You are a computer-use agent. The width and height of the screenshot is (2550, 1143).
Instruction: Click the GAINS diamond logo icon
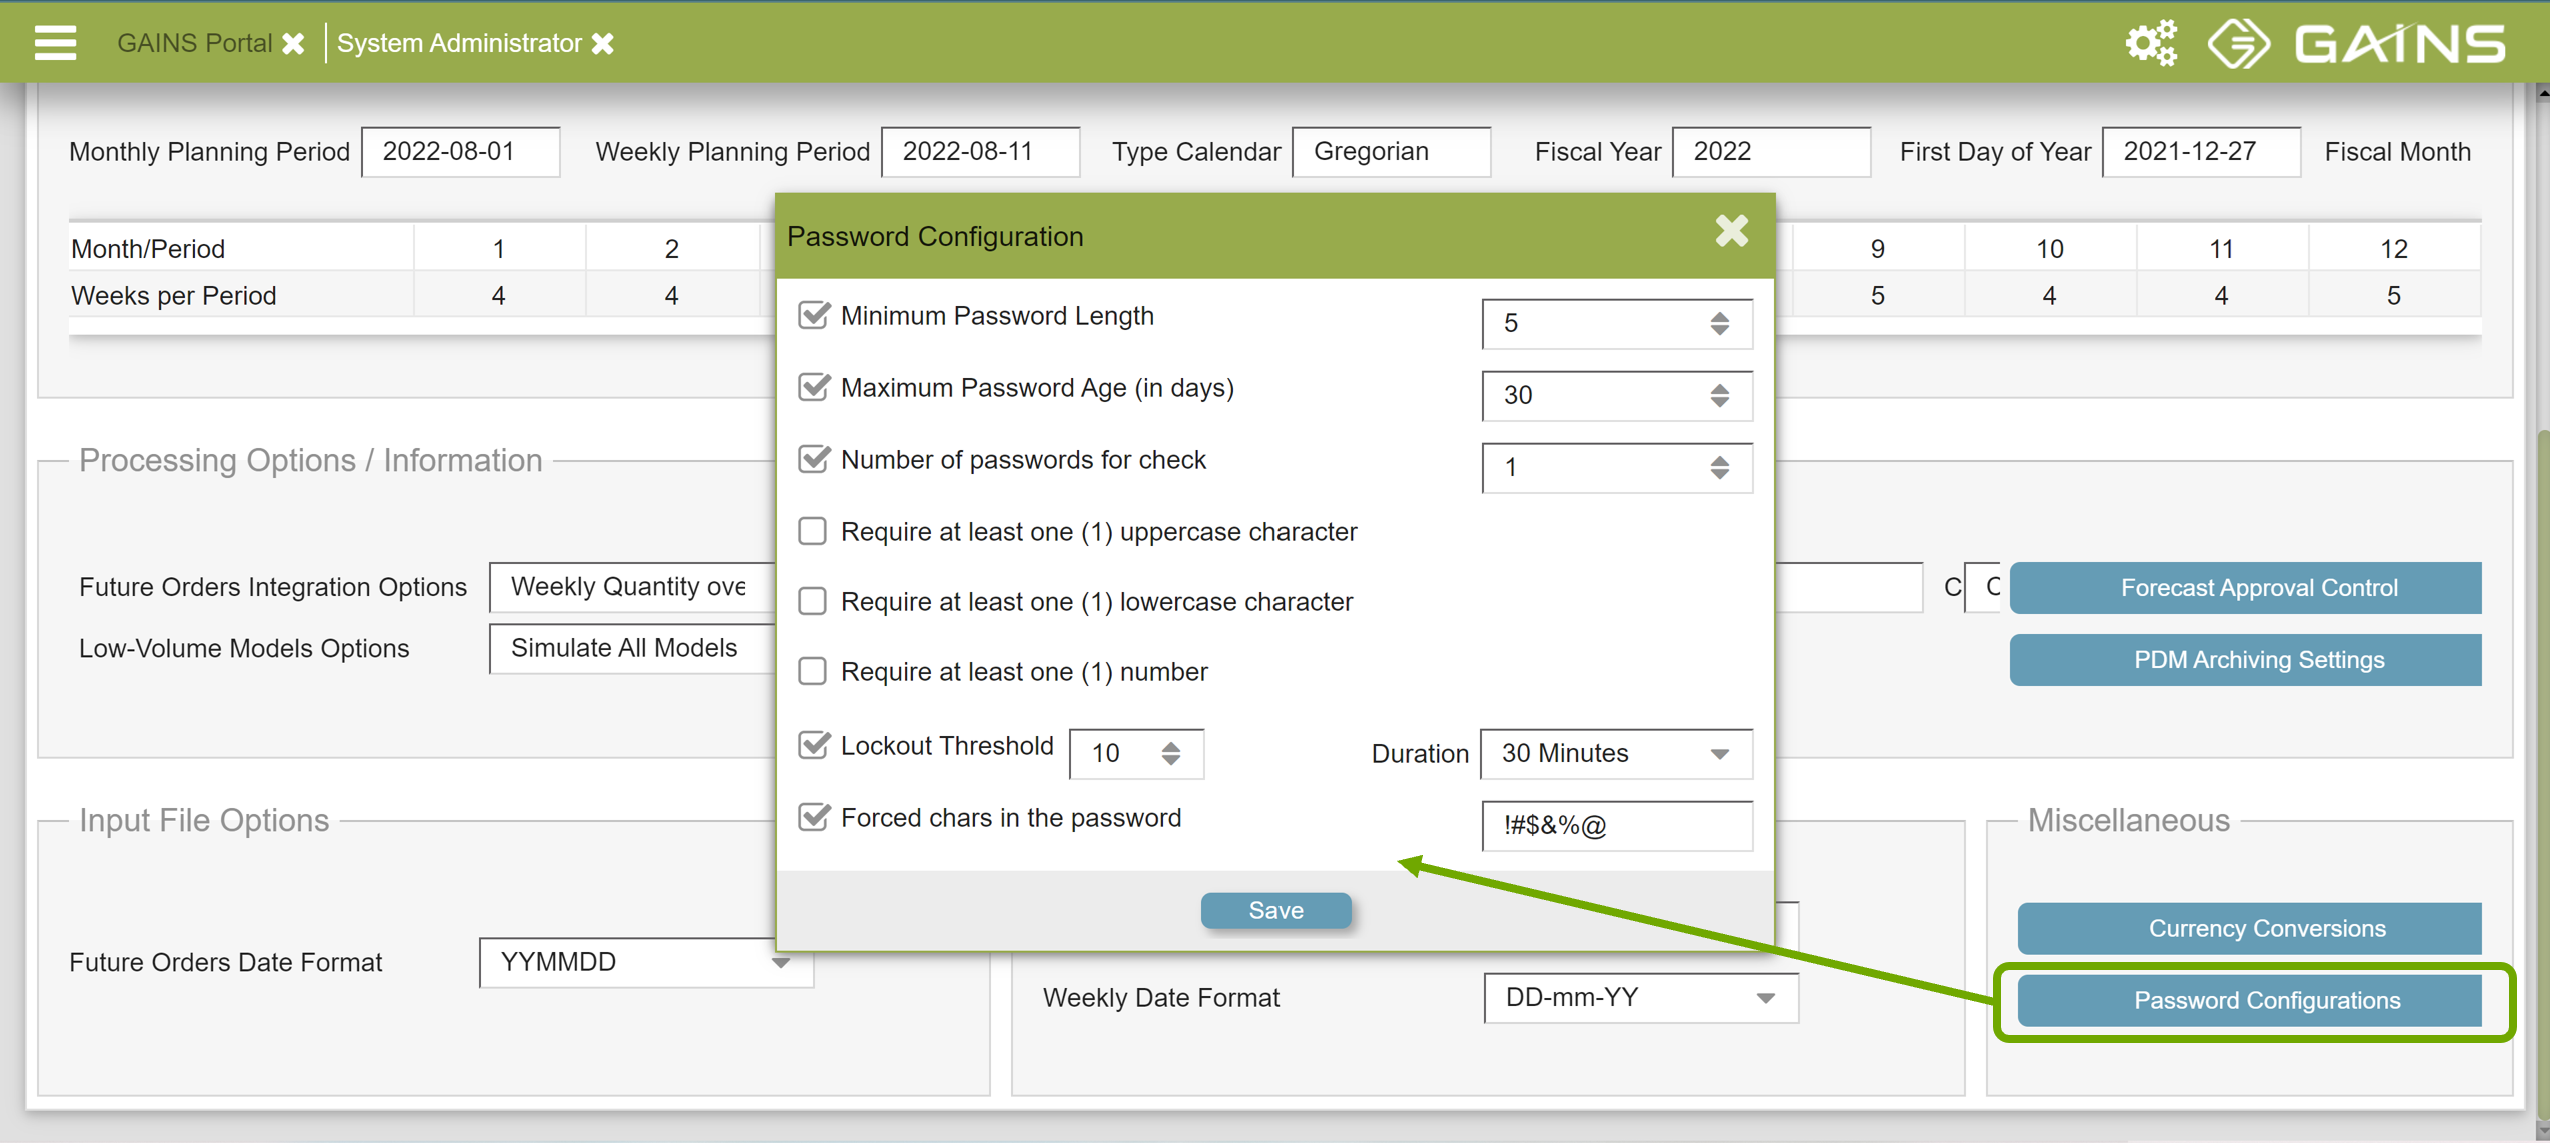coord(2238,43)
